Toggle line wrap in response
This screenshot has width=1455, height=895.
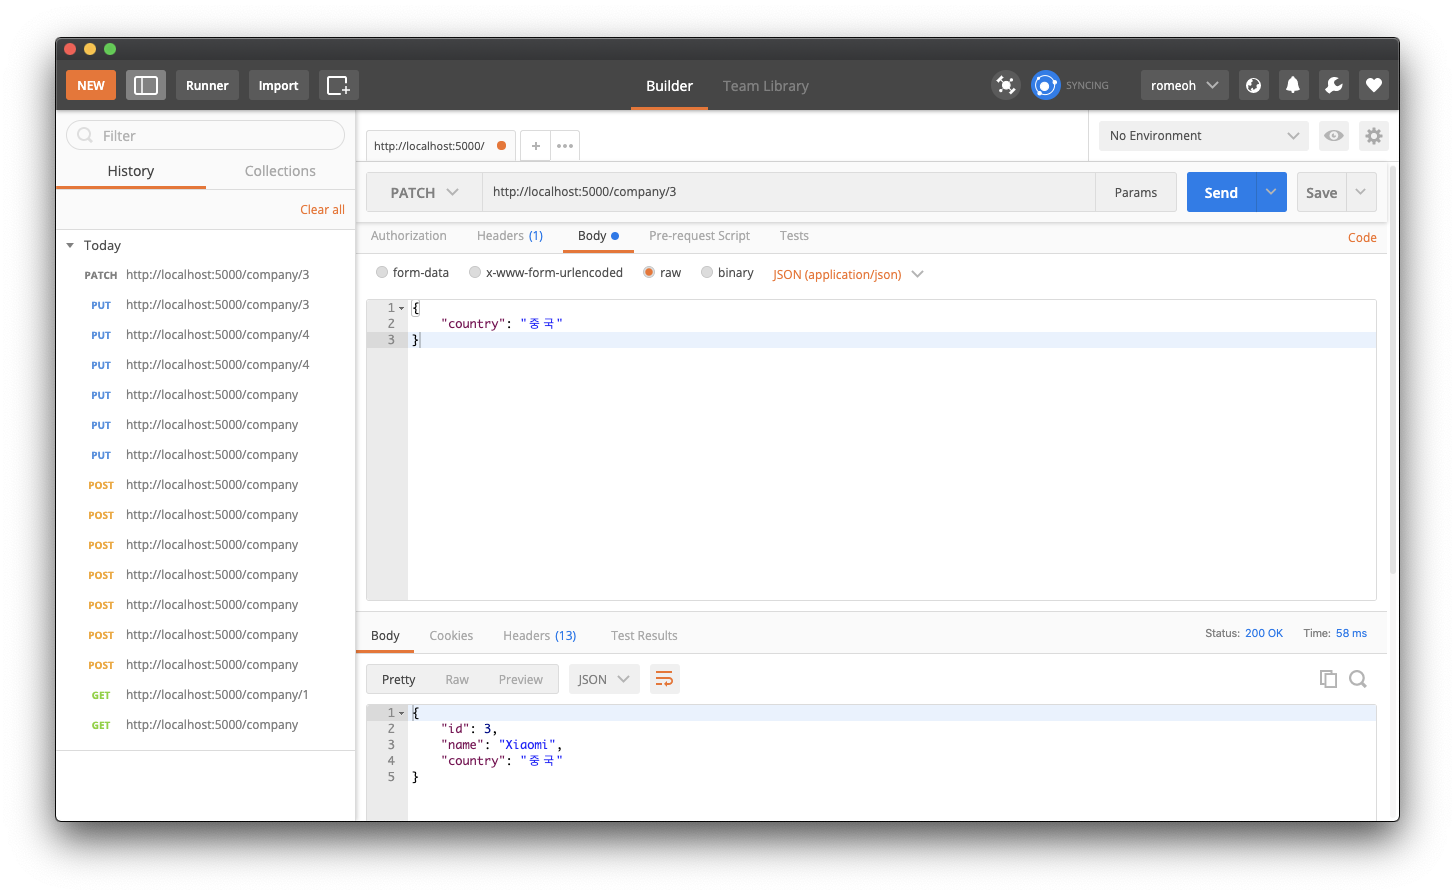664,679
